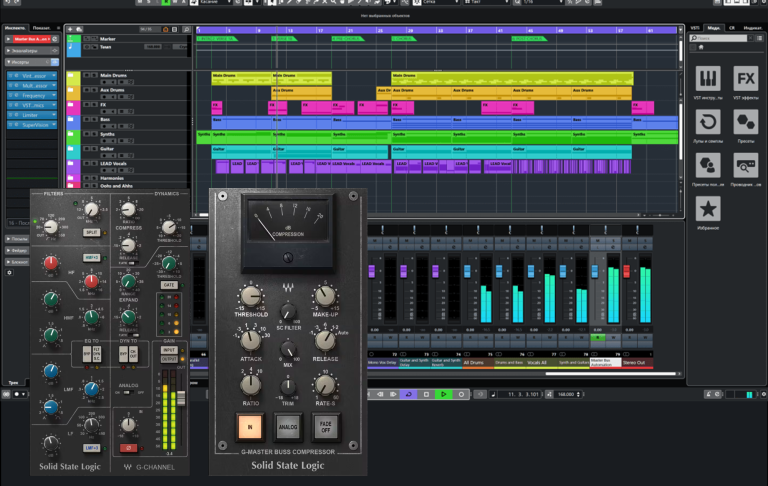Click the Play button in transport bar
This screenshot has width=768, height=486.
point(443,395)
